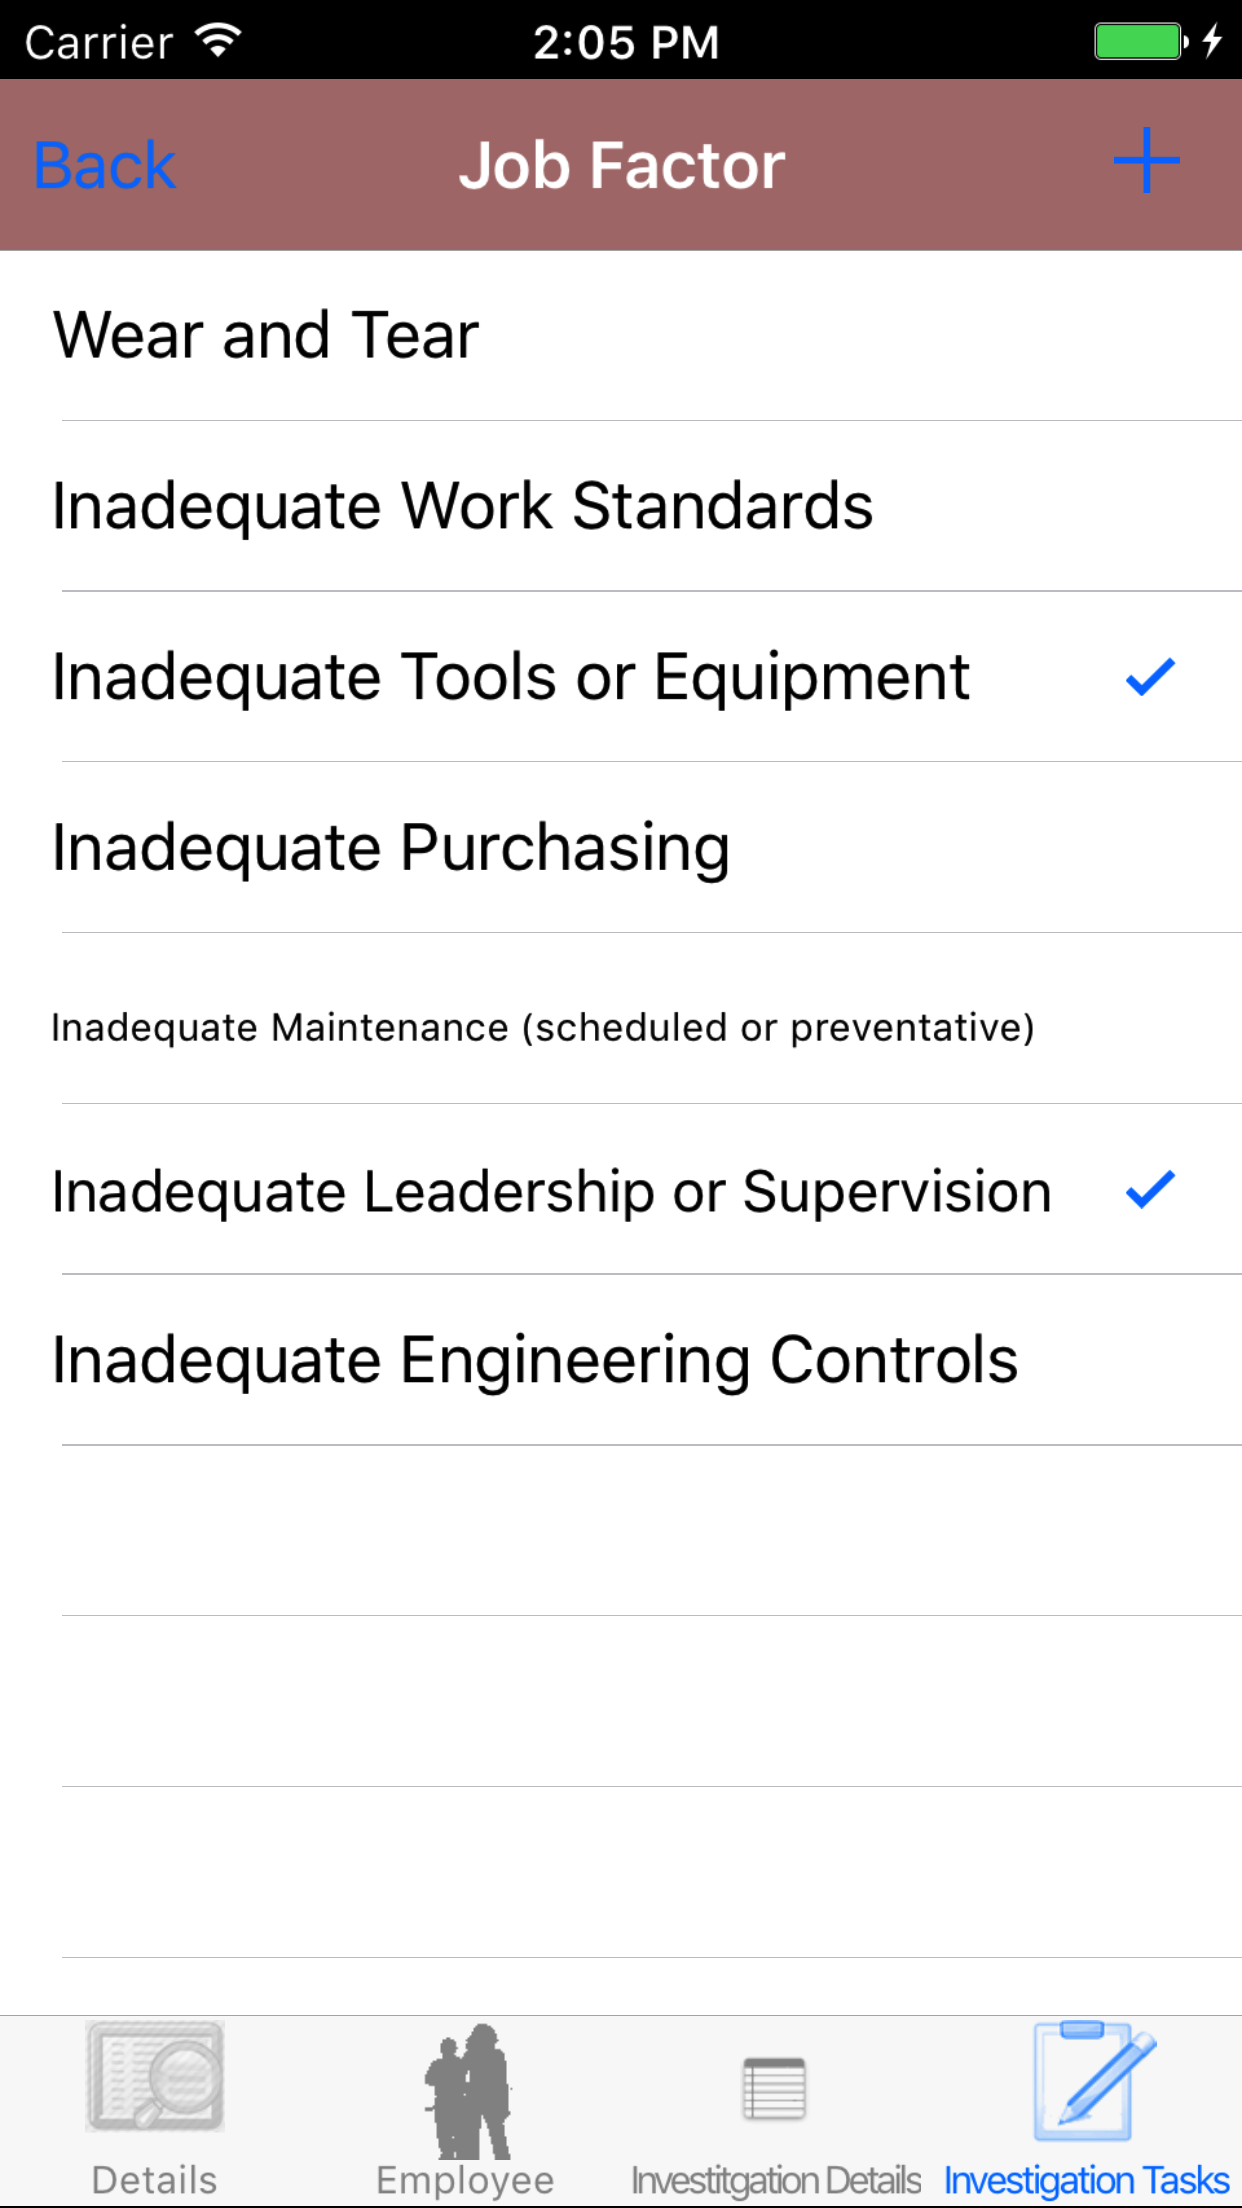Switch to the Investigation Details tab label

(776, 2180)
